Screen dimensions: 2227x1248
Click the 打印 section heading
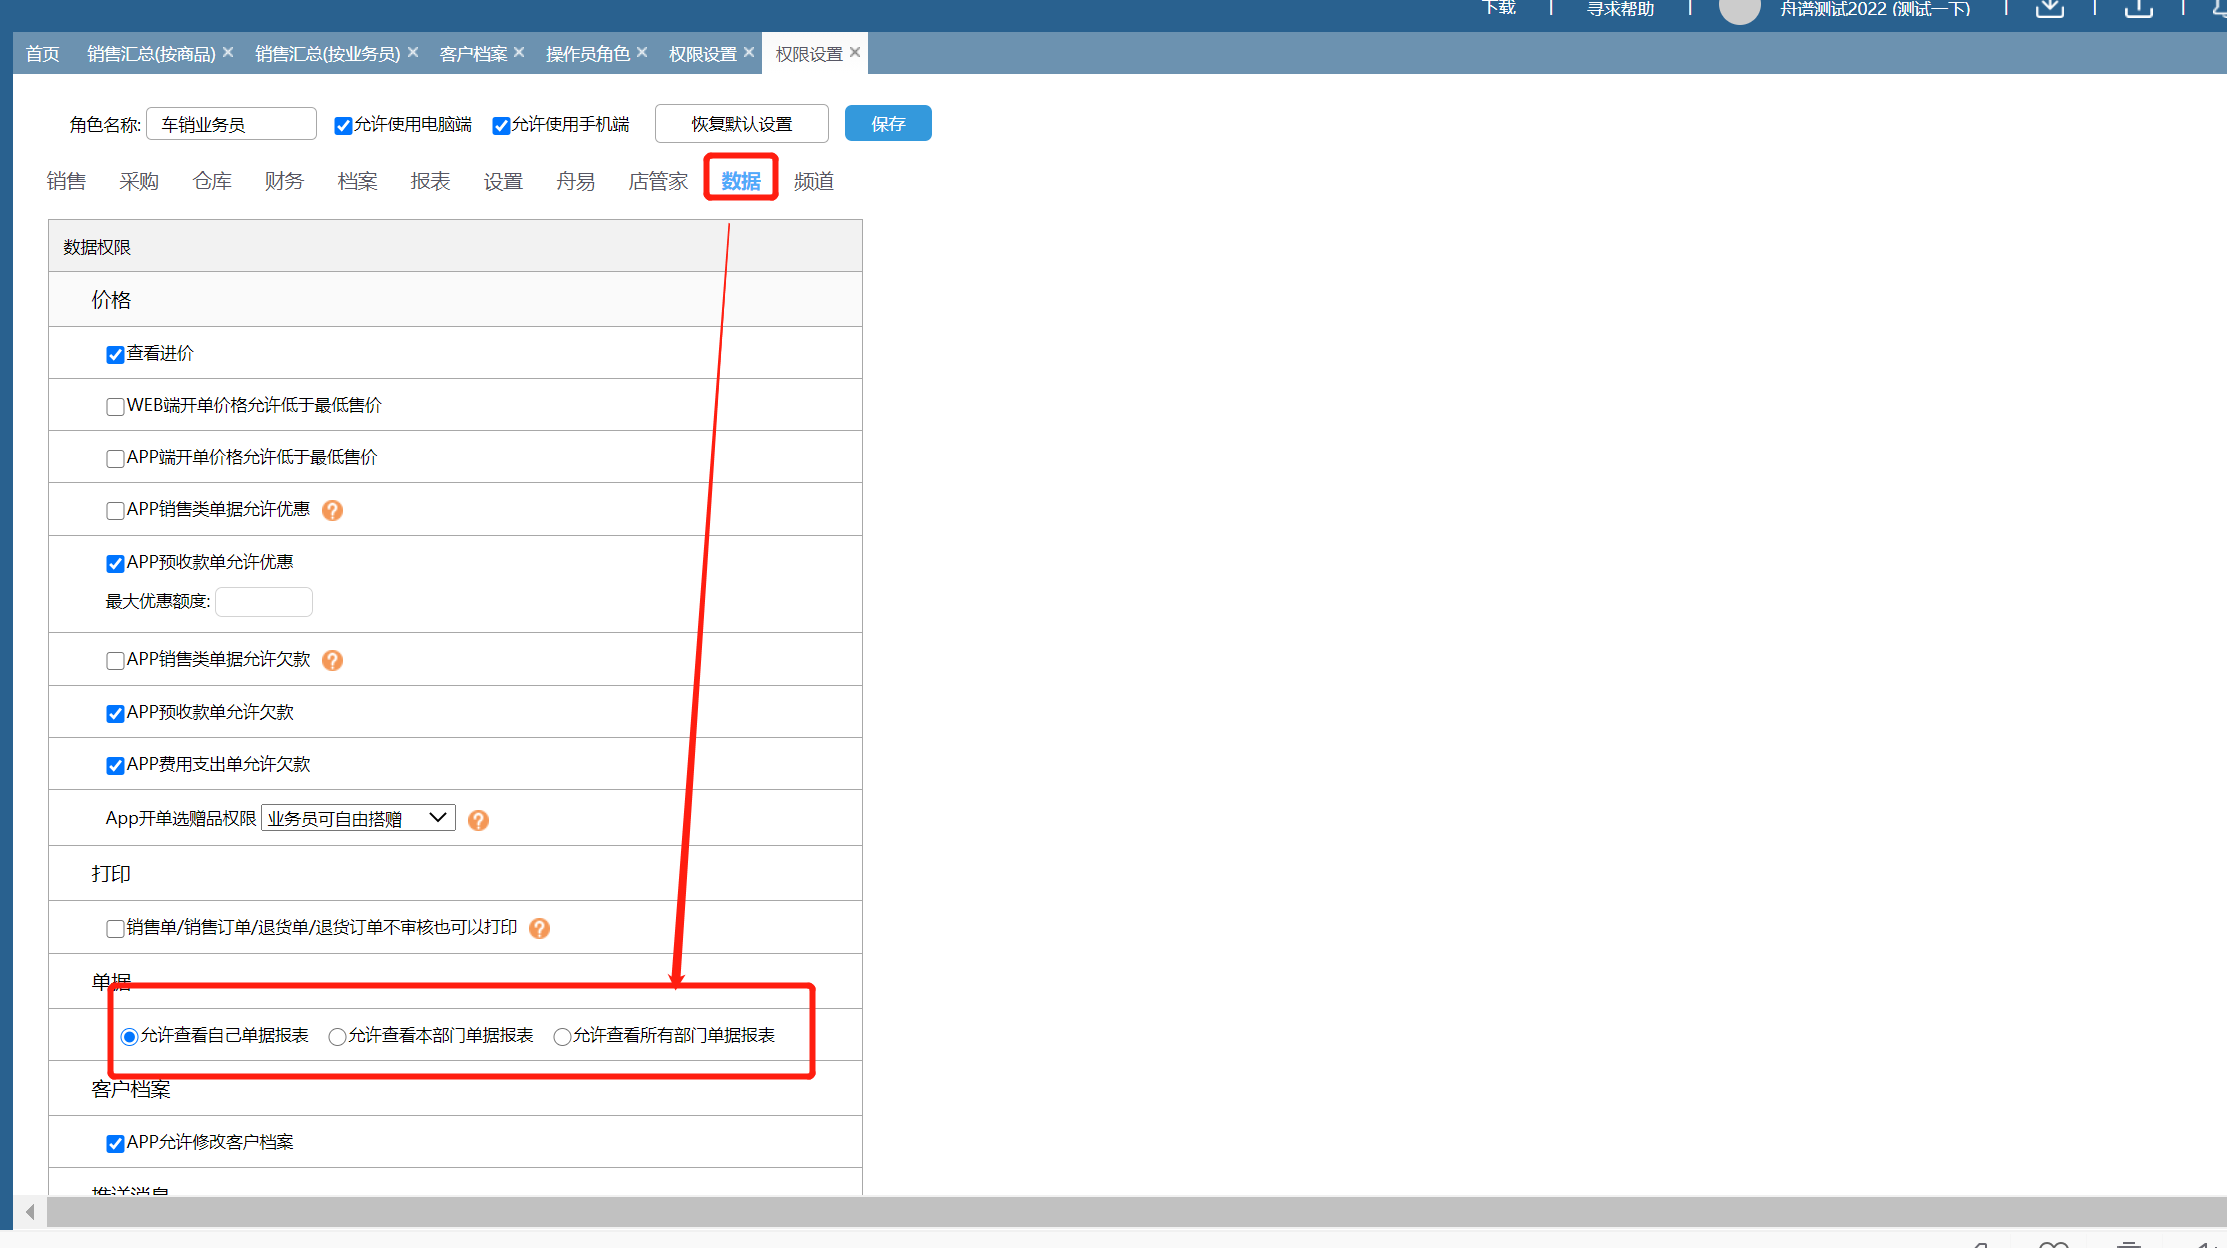111,874
